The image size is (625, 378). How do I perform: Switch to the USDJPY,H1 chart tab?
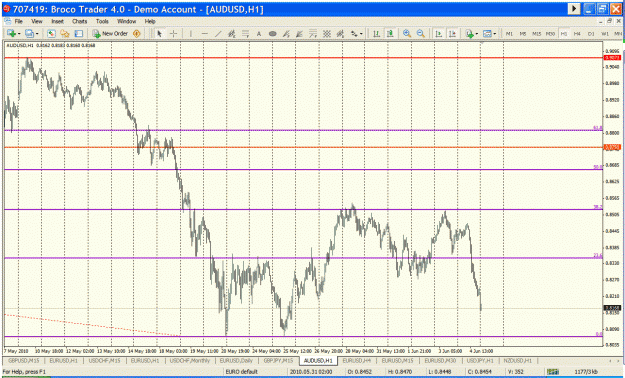coord(479,360)
